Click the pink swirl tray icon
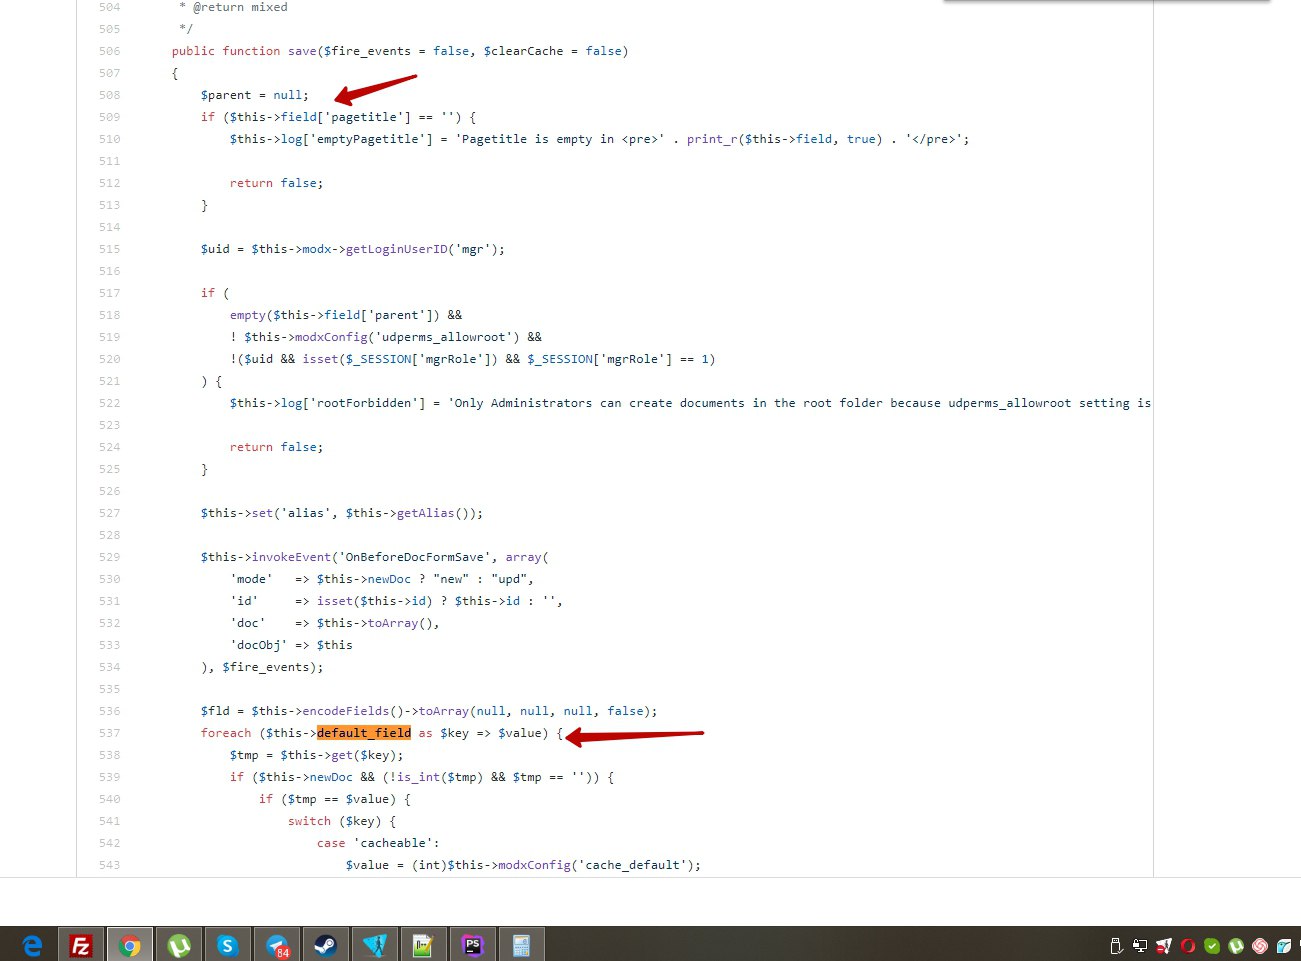This screenshot has height=961, width=1301. [x=1260, y=946]
